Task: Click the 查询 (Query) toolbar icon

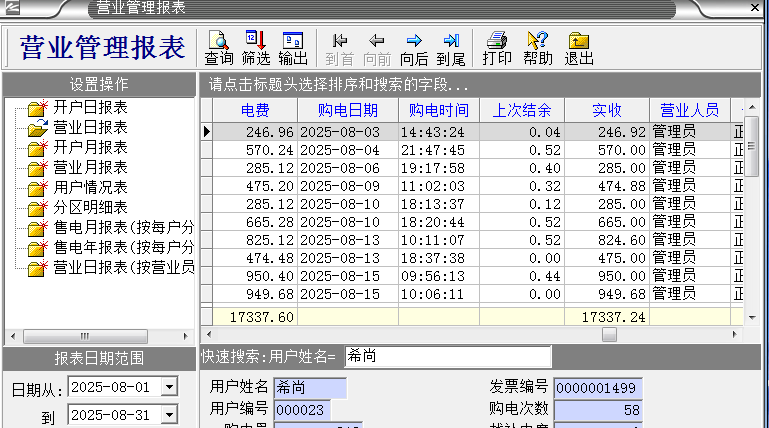Action: pos(219,47)
